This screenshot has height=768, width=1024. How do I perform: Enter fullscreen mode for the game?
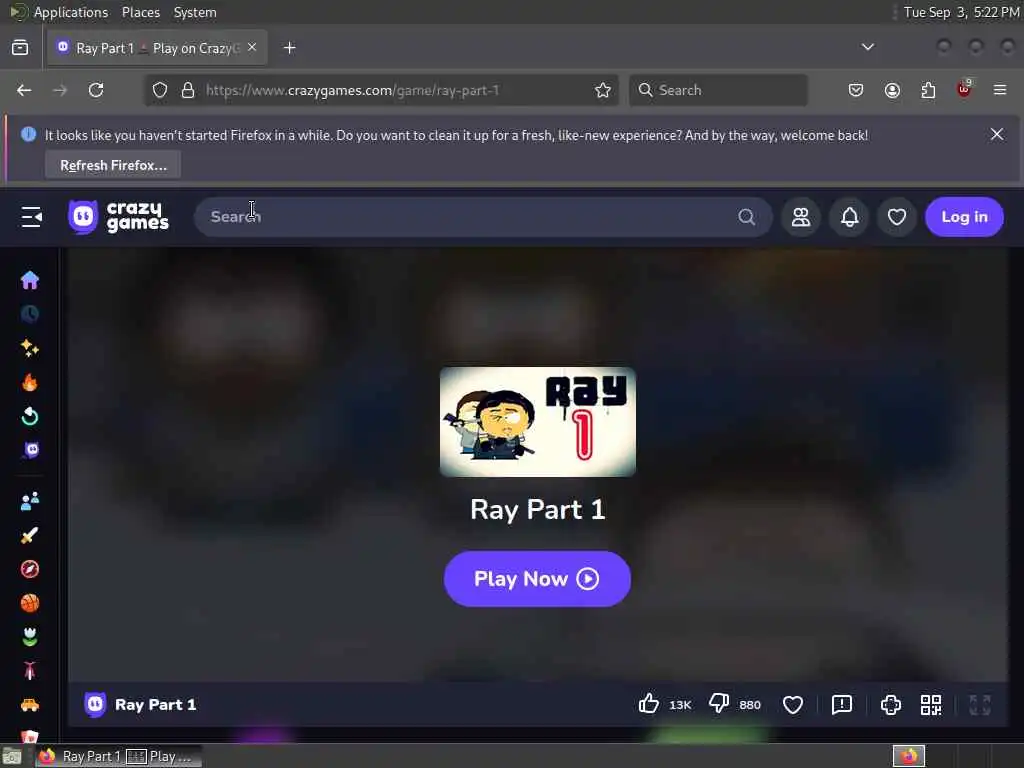click(x=980, y=705)
